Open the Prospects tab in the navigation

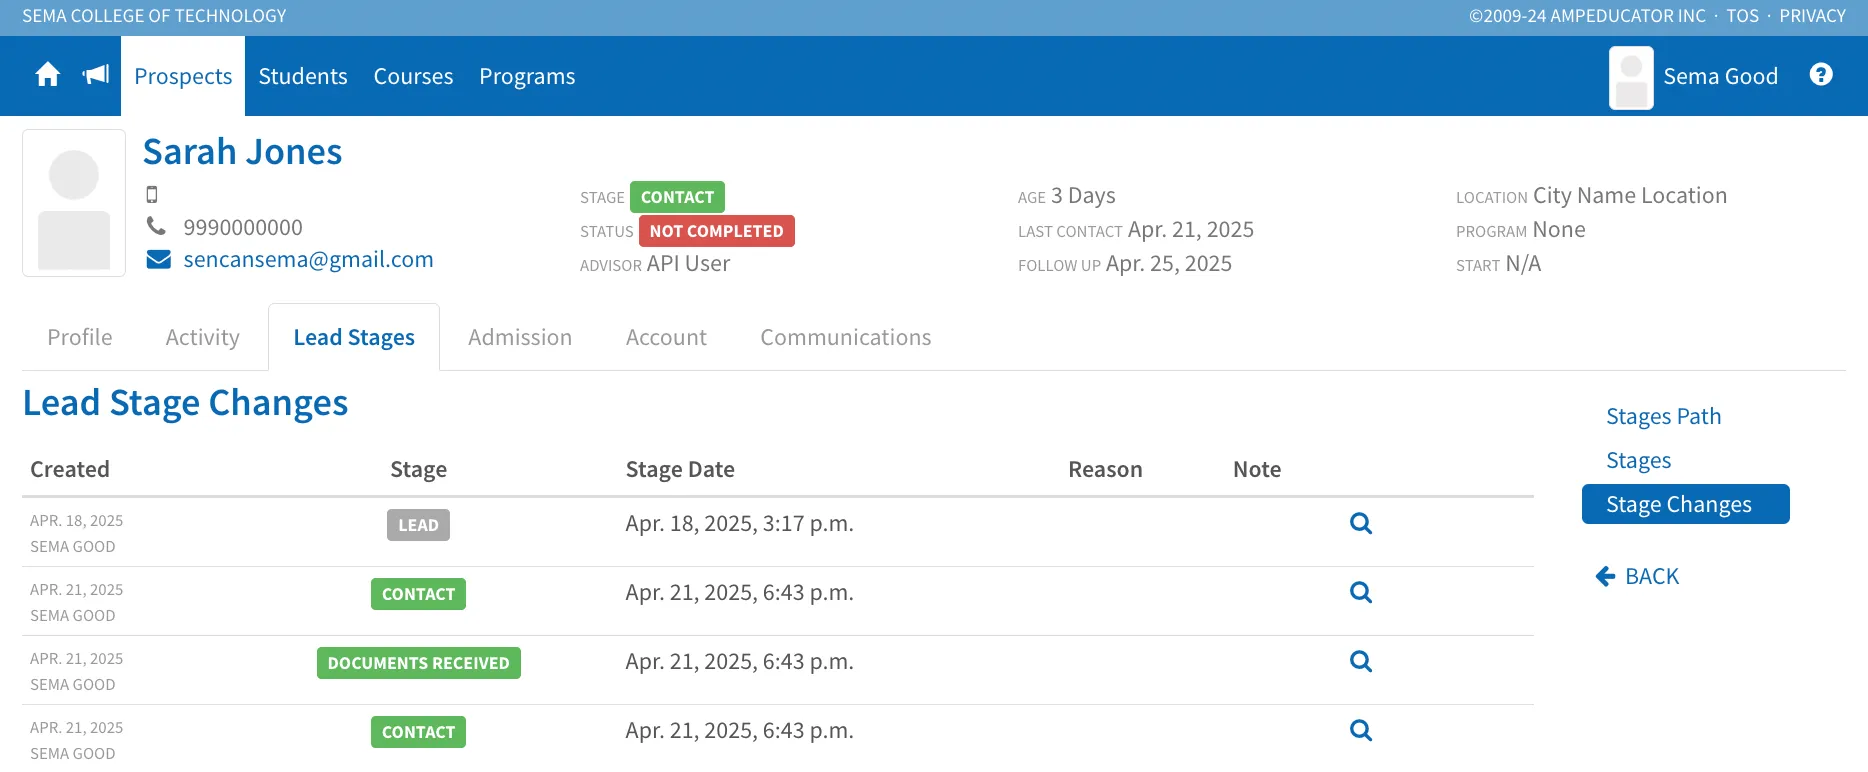coord(183,76)
